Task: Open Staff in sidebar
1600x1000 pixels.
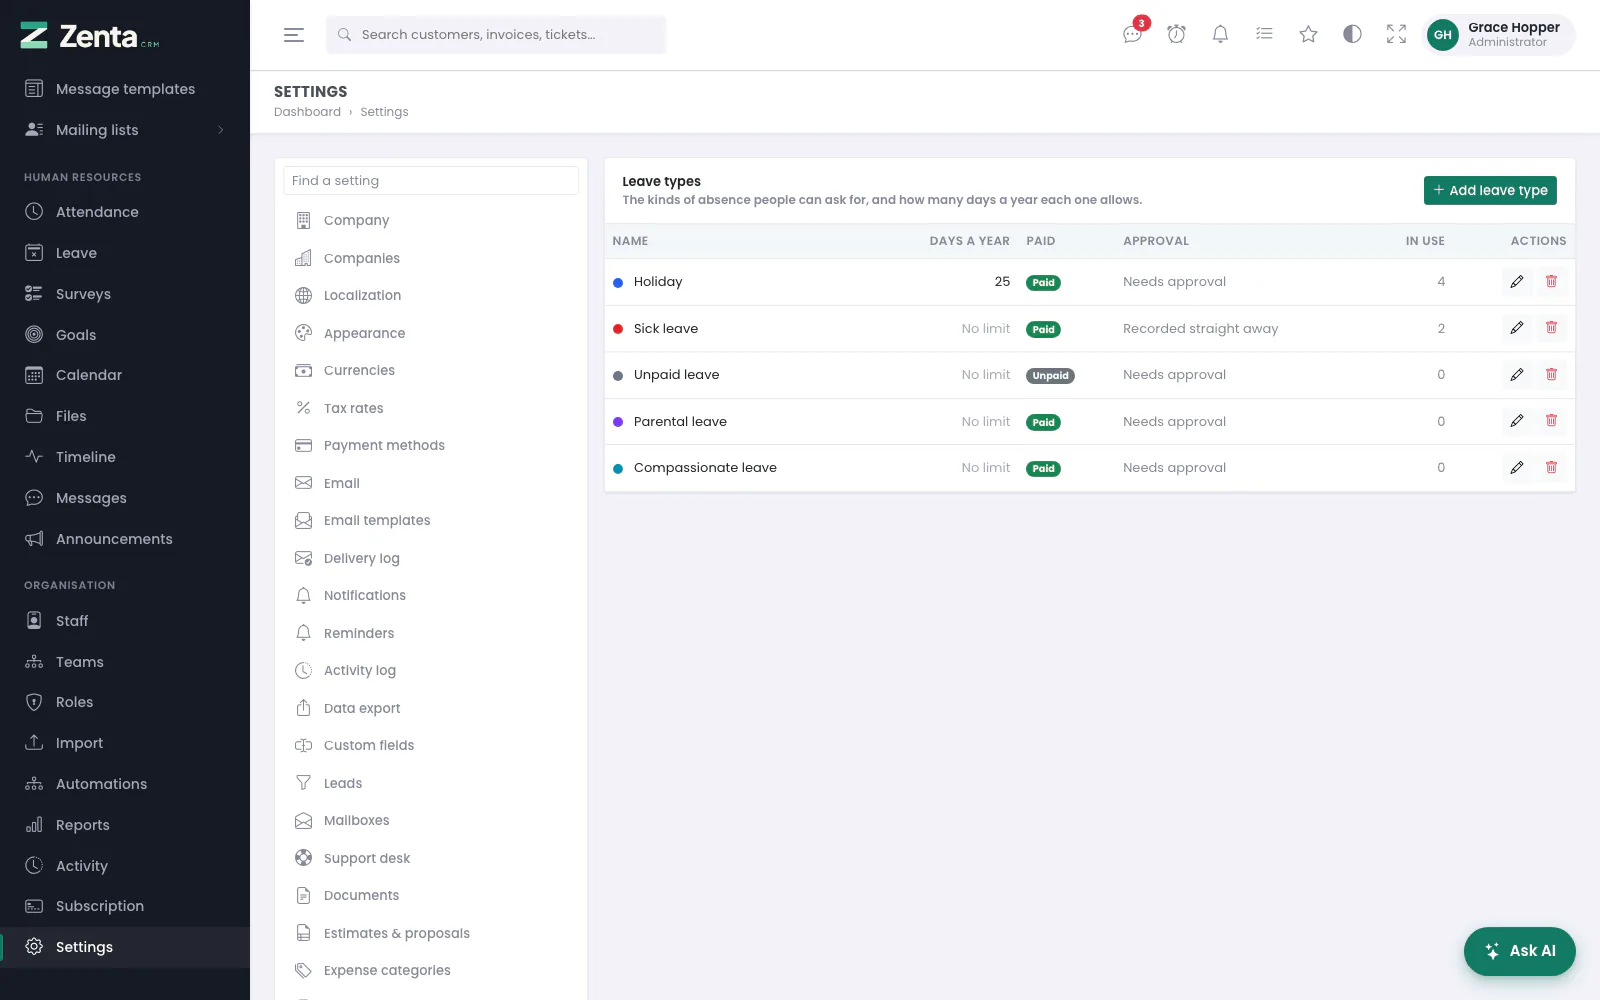Action: pyautogui.click(x=125, y=621)
